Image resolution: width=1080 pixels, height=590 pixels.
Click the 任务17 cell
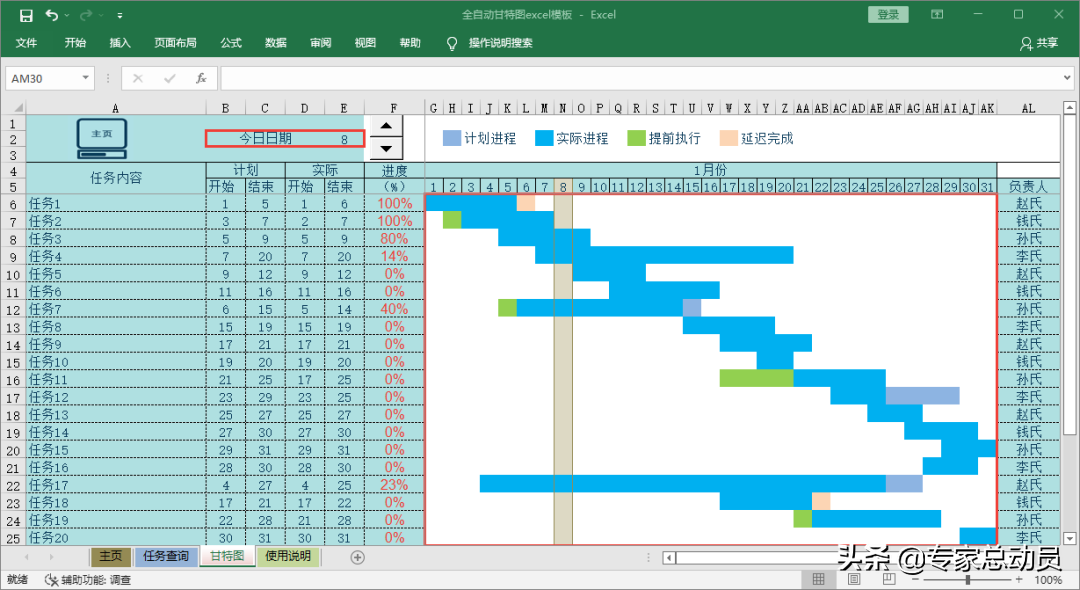point(116,485)
